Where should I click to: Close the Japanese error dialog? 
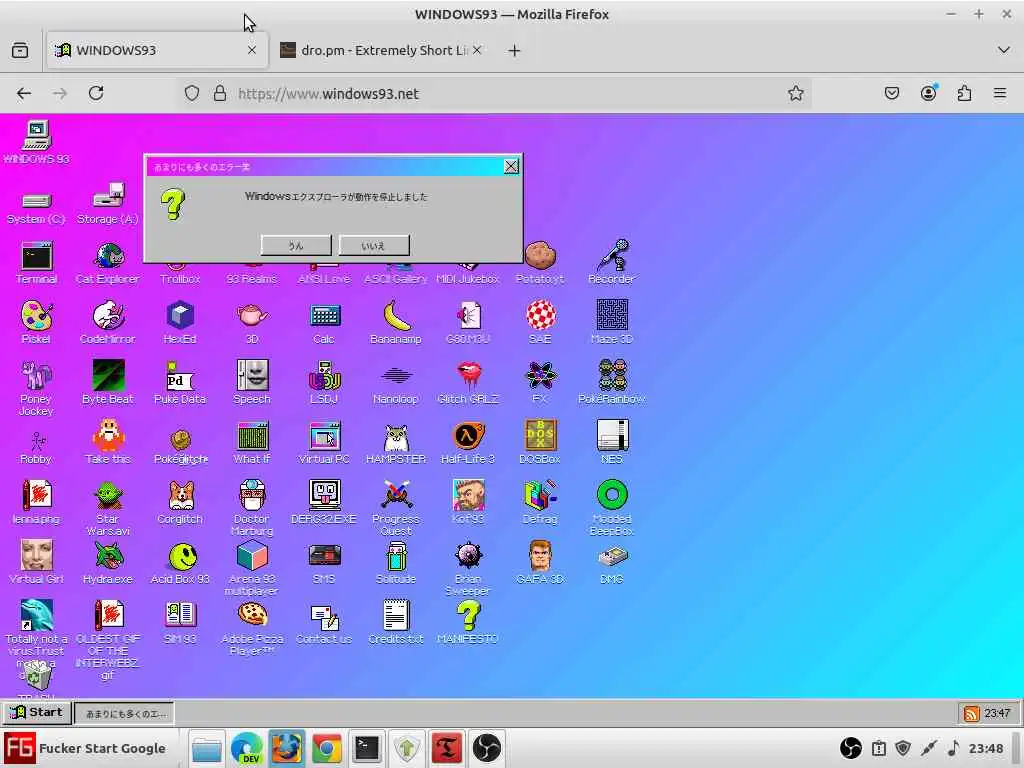511,167
